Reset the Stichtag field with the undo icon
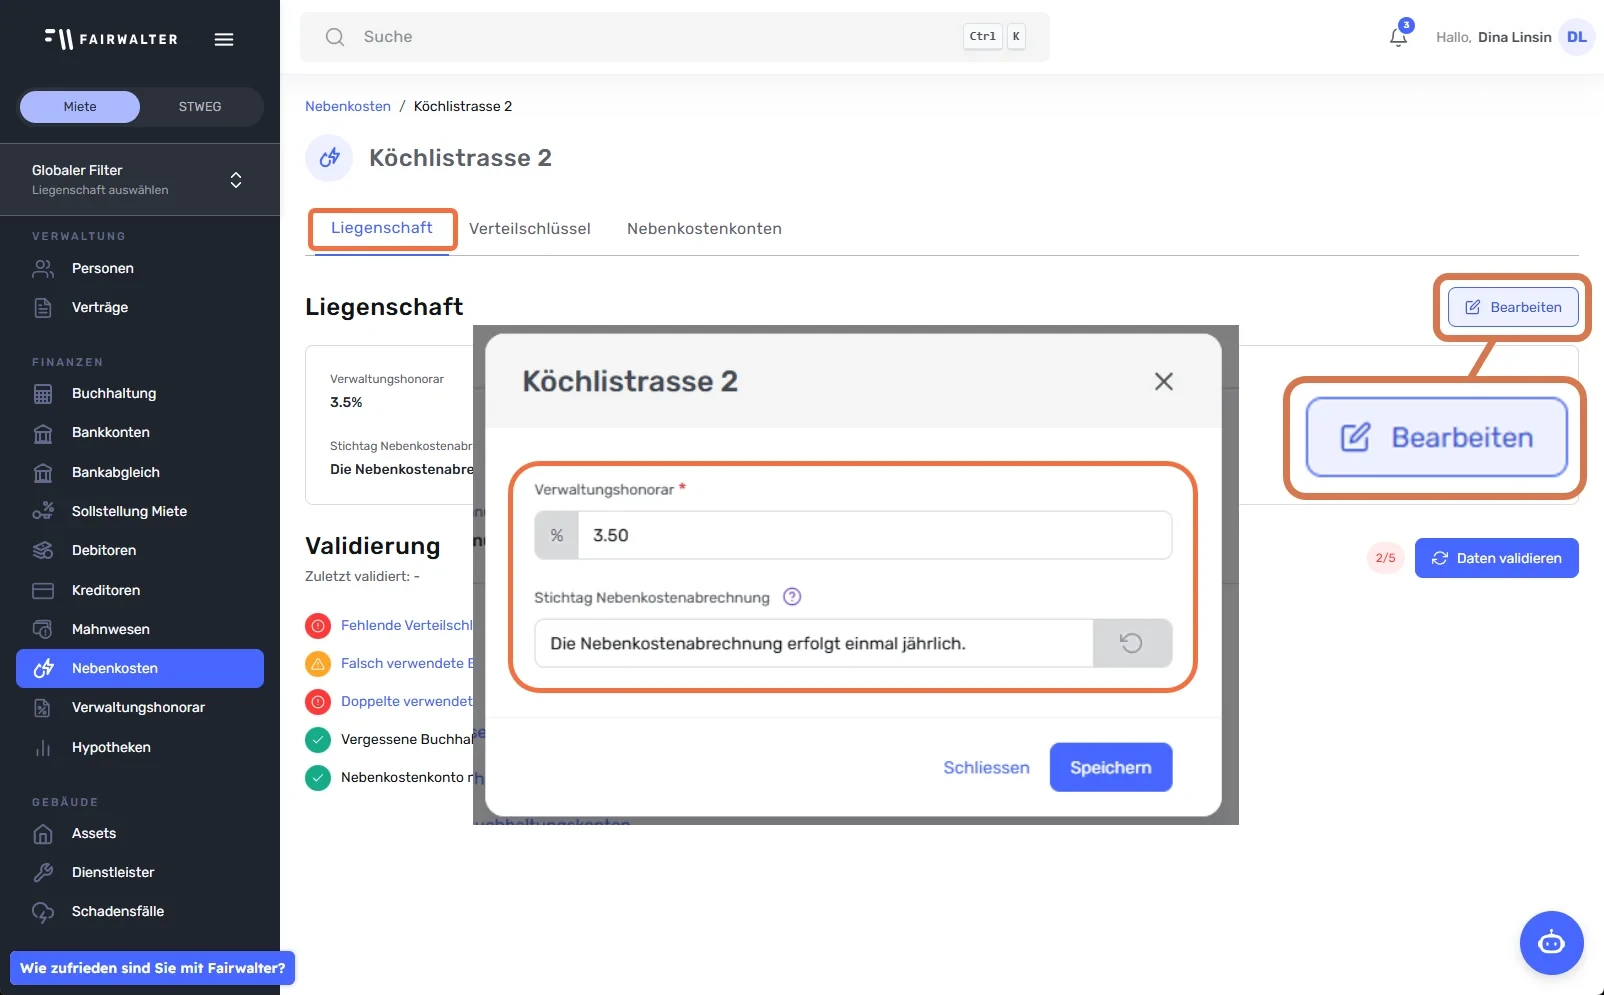1604x995 pixels. pos(1132,643)
